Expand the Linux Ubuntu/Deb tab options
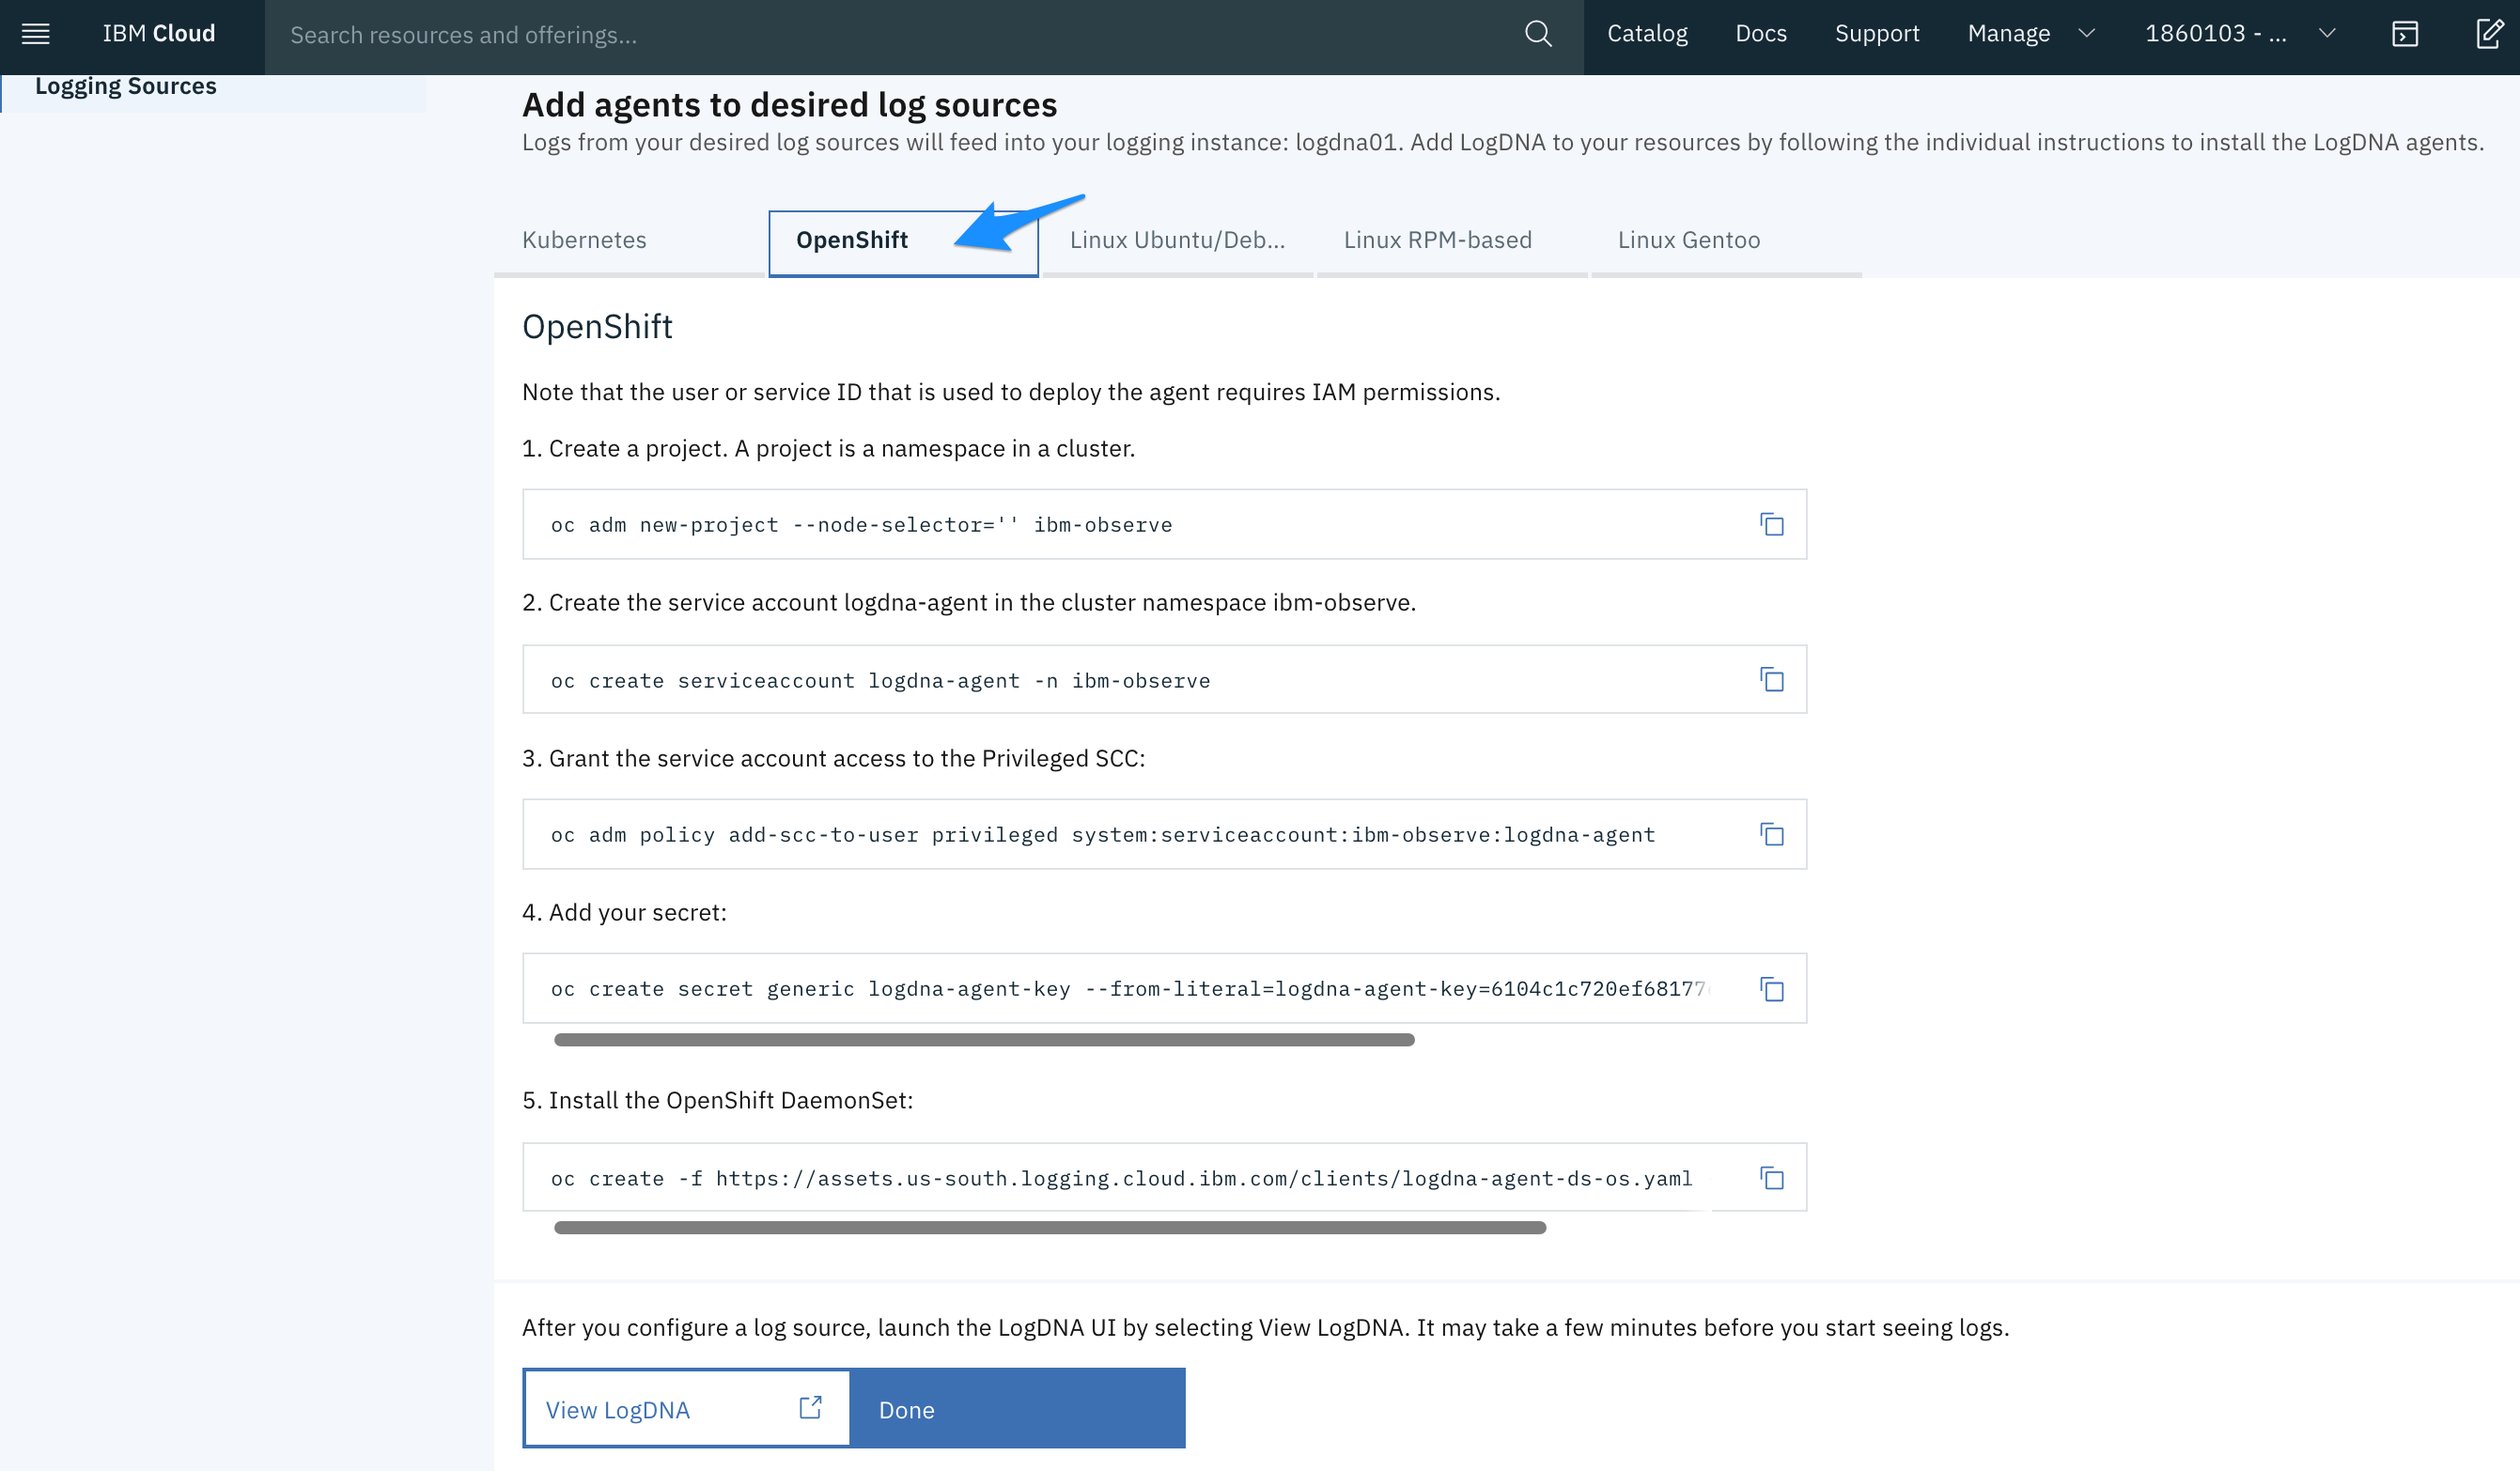 [1176, 240]
